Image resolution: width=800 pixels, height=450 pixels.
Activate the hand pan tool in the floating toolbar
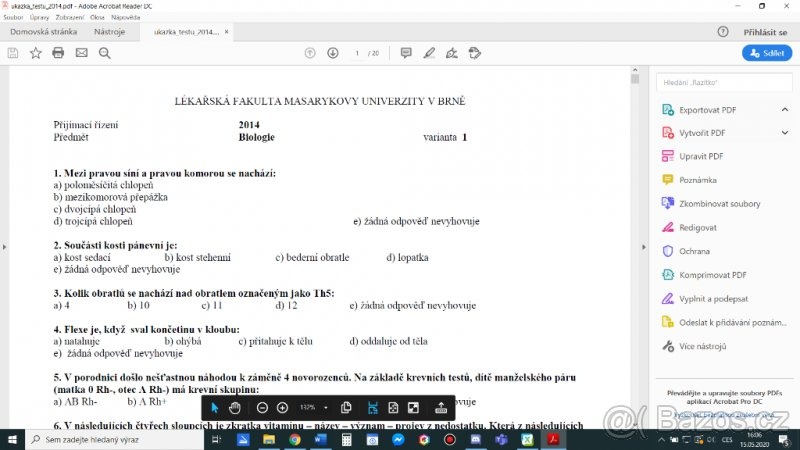tap(235, 408)
